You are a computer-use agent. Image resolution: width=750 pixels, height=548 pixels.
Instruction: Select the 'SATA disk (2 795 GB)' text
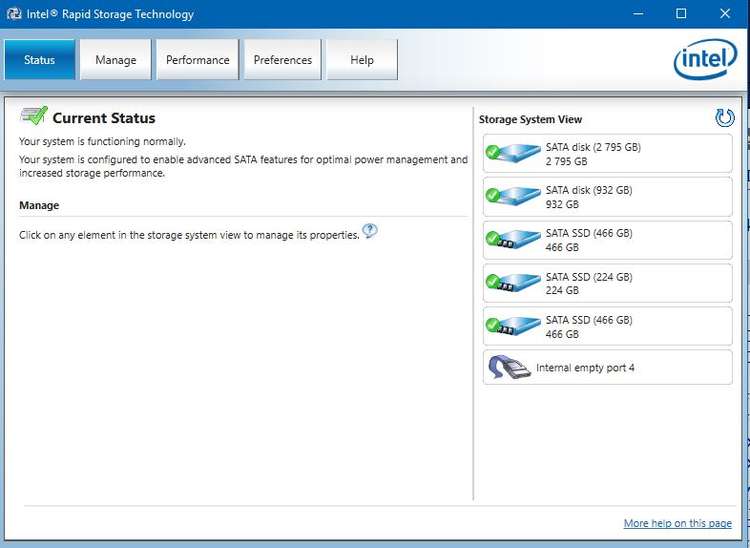click(593, 147)
